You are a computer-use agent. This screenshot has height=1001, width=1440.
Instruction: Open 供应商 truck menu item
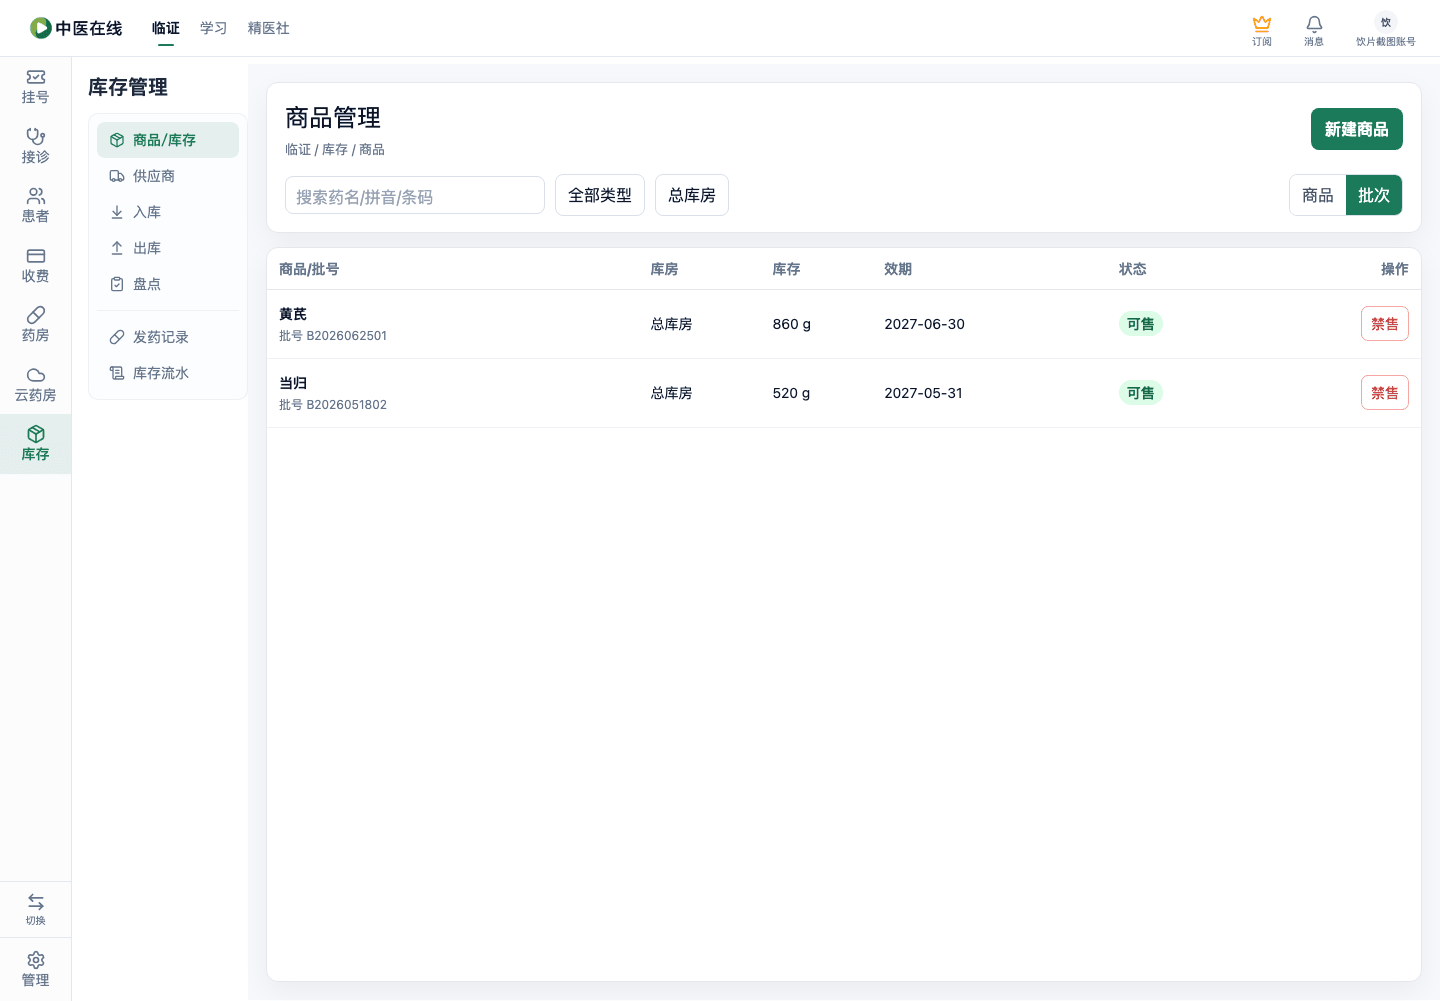168,176
